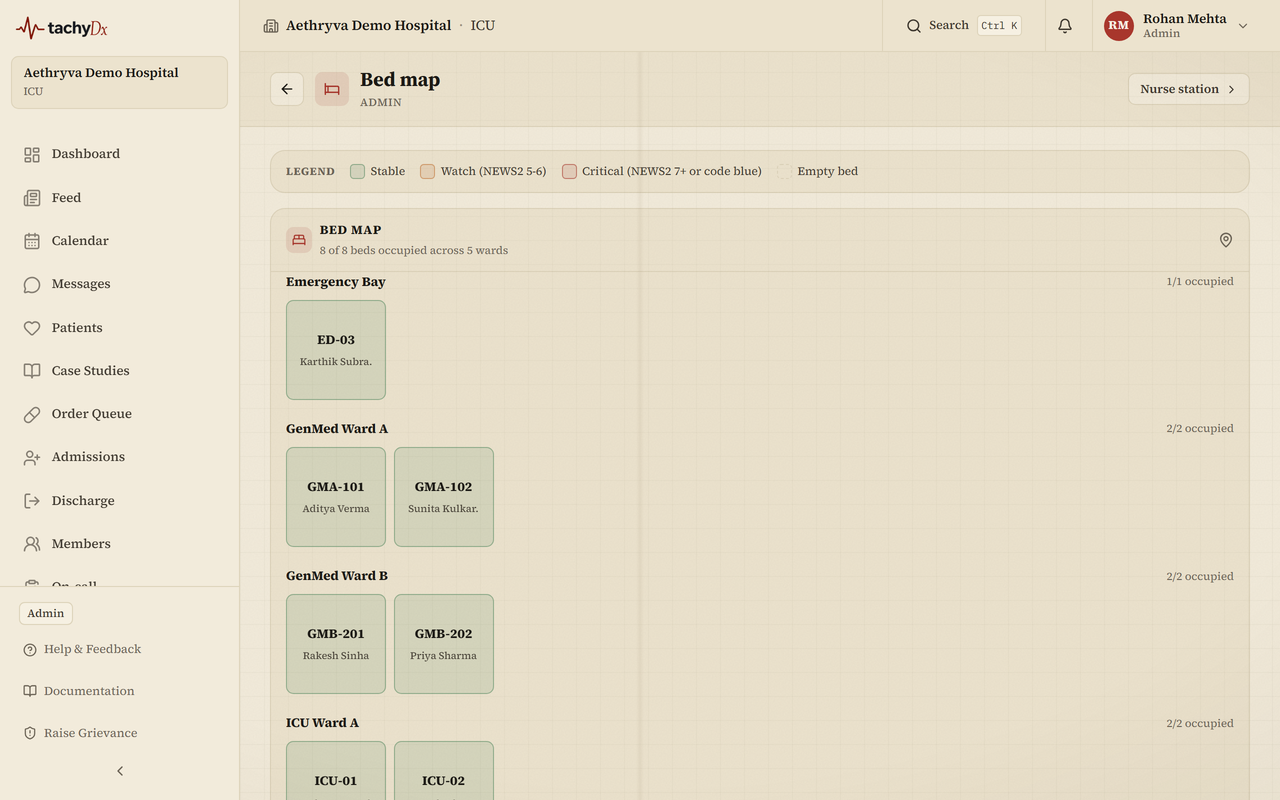Go to Calendar in the sidebar
Viewport: 1280px width, 800px height.
[119, 241]
